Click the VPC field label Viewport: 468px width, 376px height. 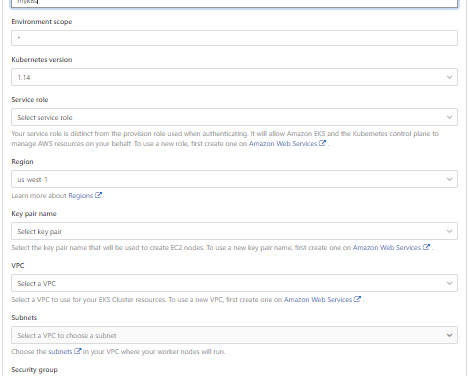coord(18,266)
